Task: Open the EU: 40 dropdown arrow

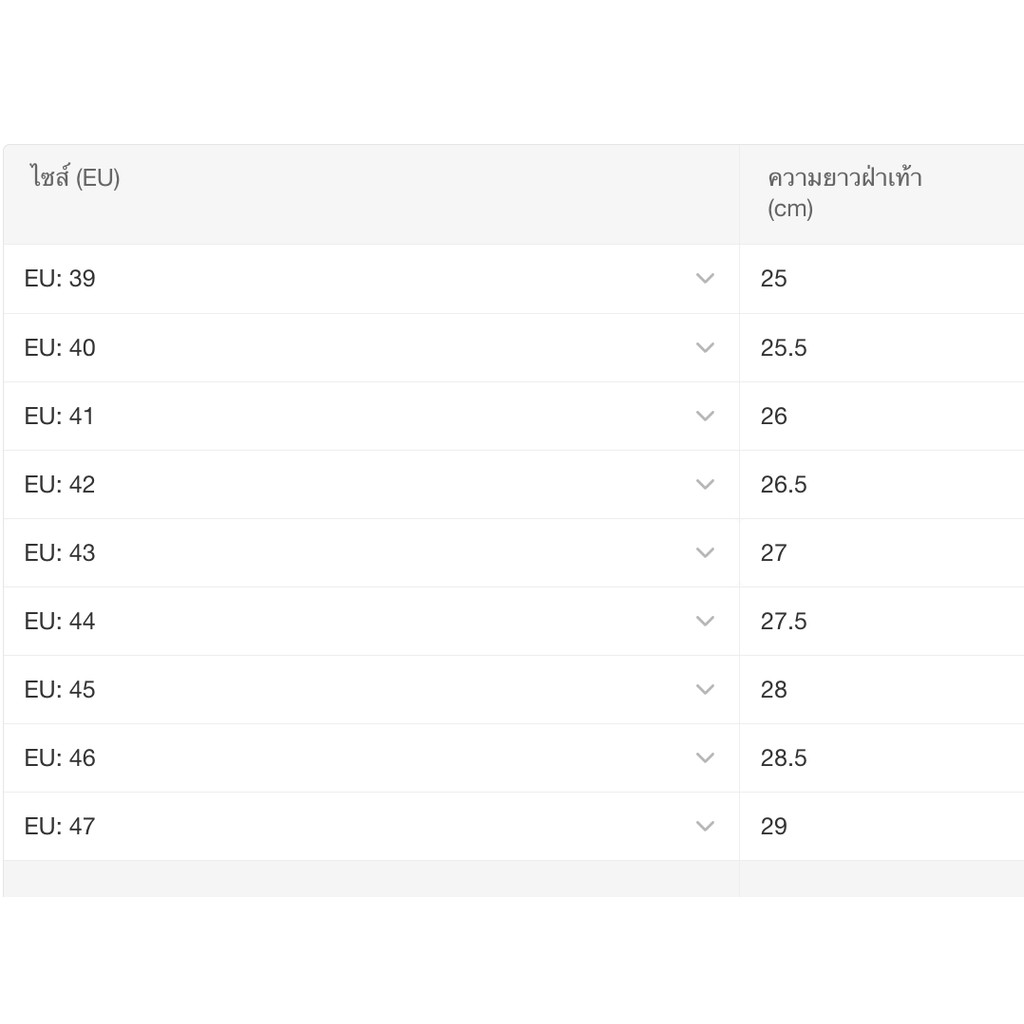Action: (x=705, y=347)
